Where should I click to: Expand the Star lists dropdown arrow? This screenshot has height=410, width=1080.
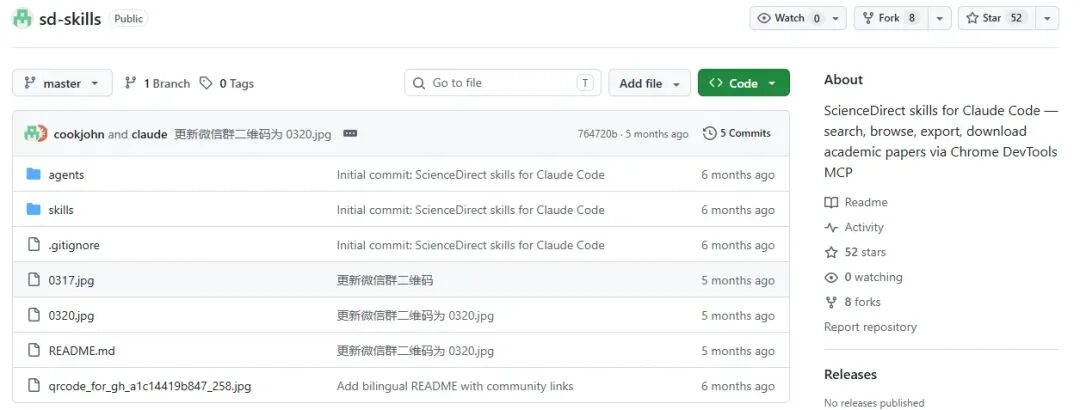(1047, 19)
